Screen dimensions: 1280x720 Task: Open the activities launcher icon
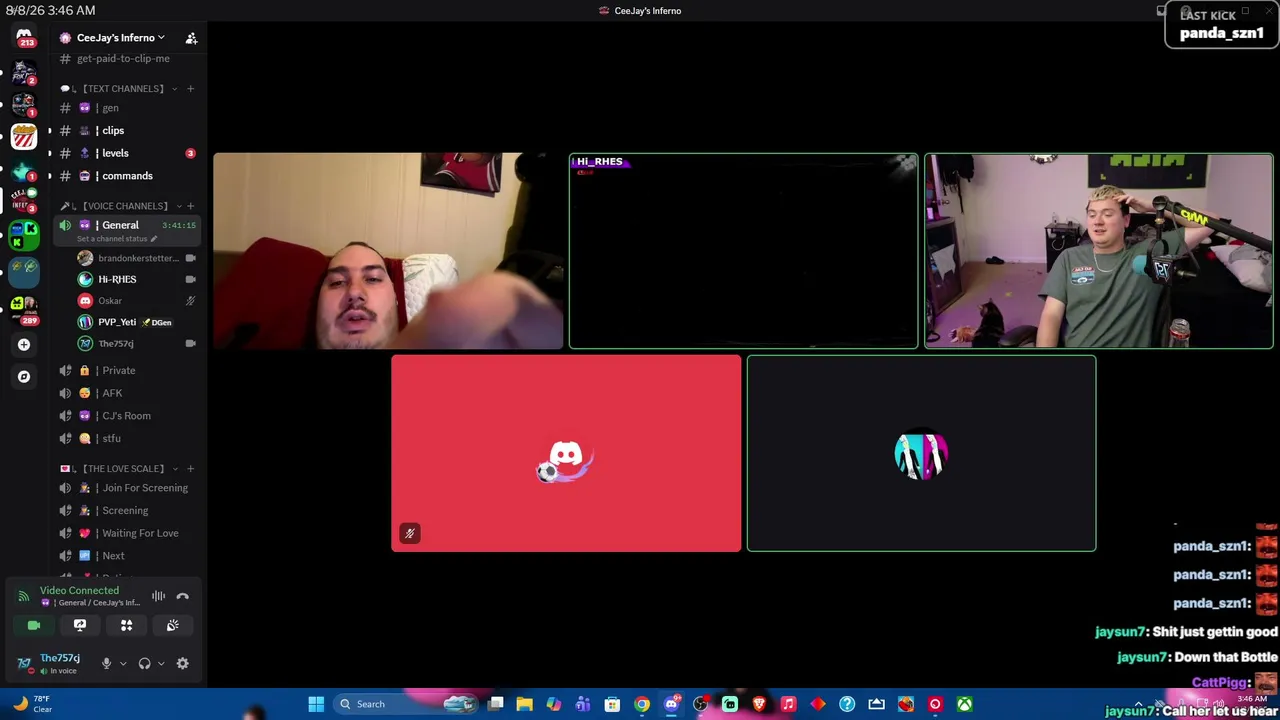[126, 625]
